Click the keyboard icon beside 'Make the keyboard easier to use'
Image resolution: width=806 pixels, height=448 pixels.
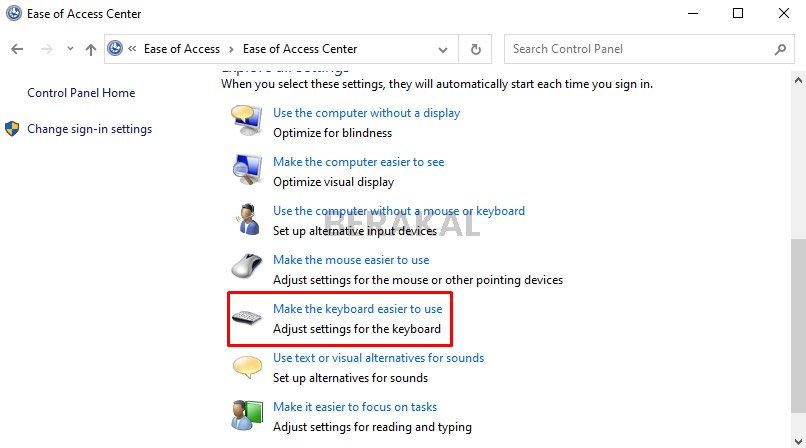pos(247,318)
